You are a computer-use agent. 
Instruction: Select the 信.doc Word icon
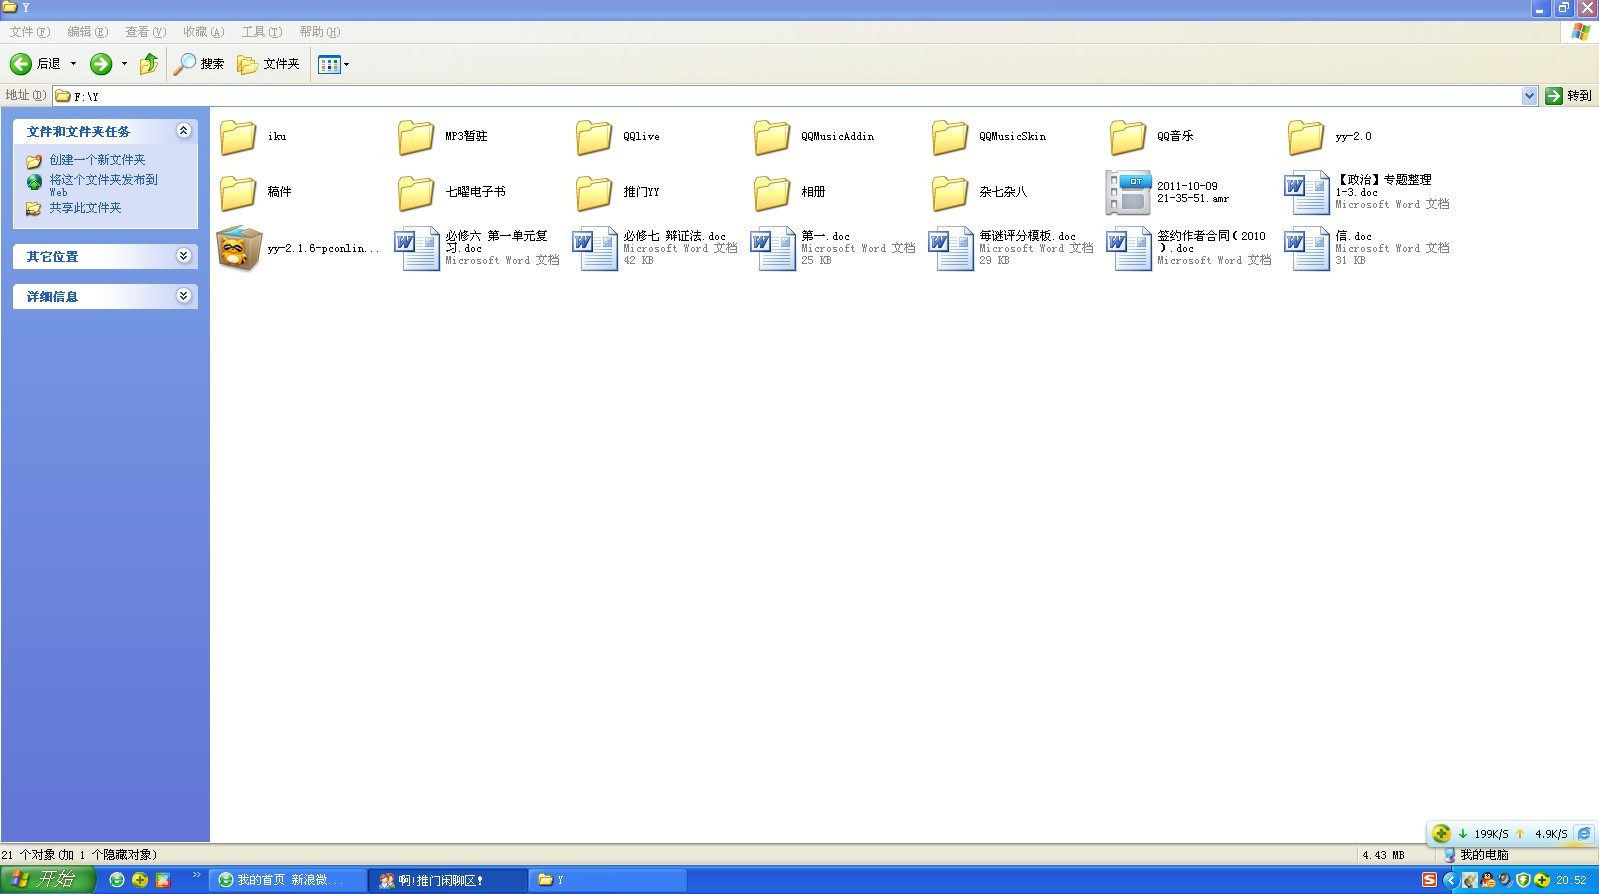[x=1307, y=249]
